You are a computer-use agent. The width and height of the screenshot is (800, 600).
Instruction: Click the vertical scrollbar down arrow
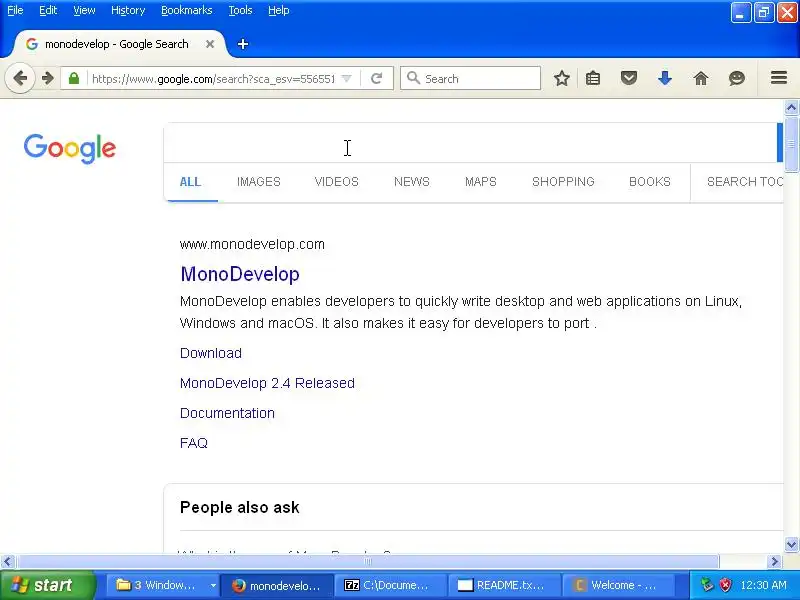pos(791,545)
